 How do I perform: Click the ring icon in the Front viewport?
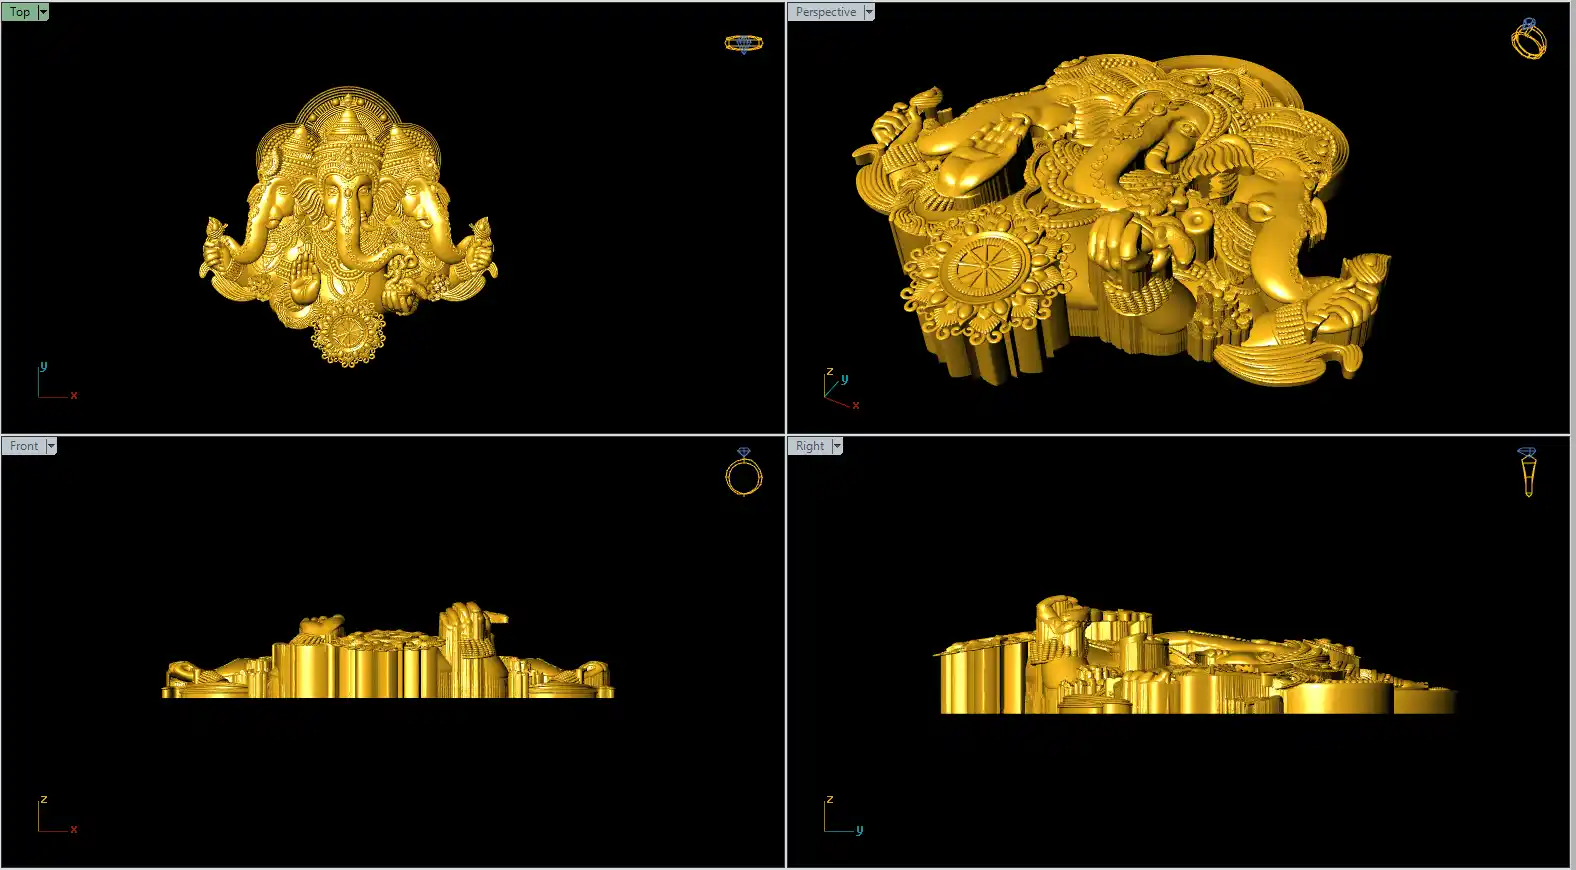pos(743,472)
